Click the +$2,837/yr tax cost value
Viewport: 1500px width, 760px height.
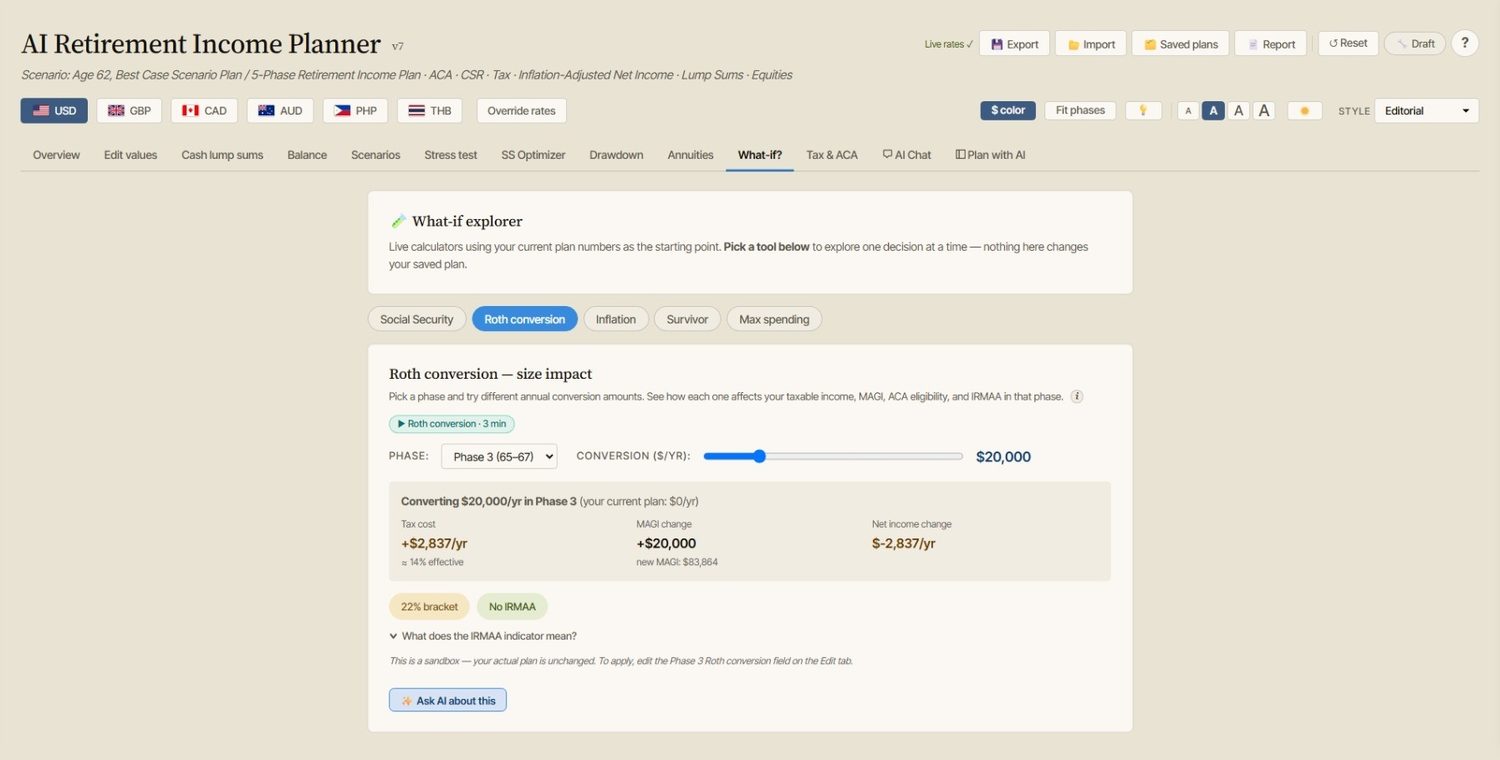[434, 544]
